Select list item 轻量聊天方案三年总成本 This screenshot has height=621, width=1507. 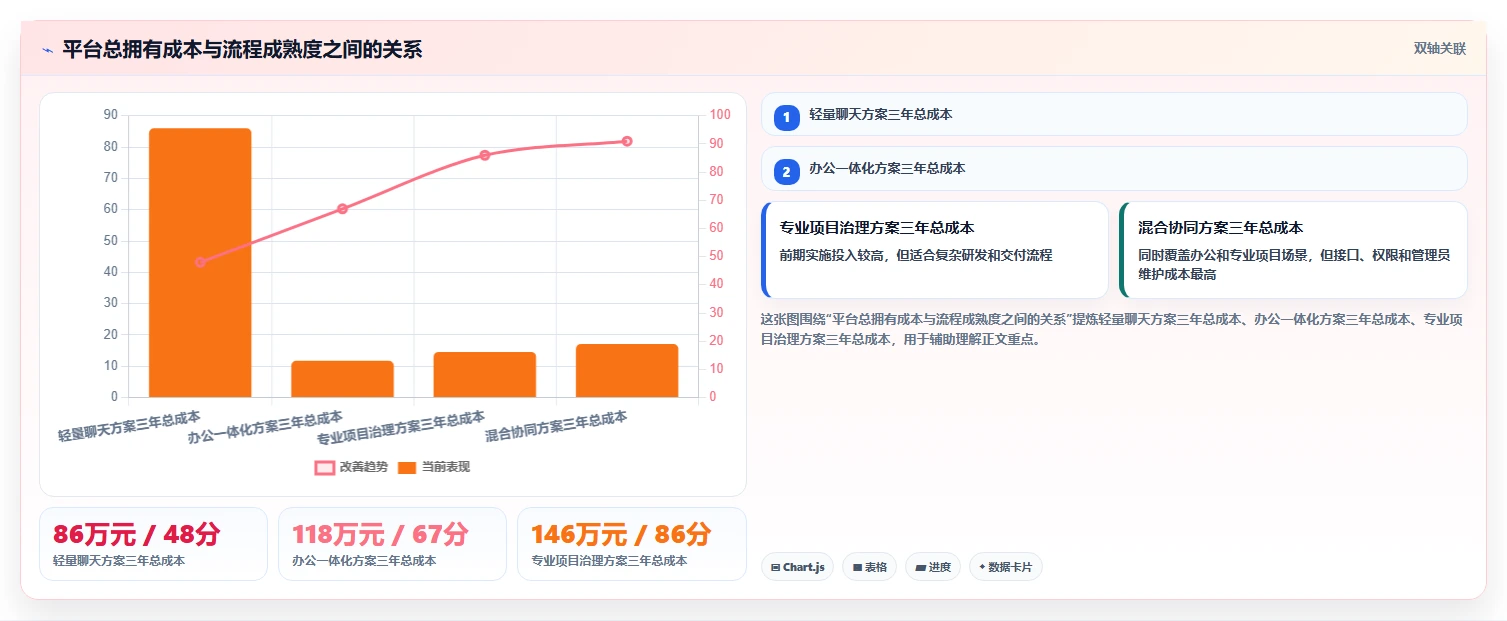pos(1114,114)
